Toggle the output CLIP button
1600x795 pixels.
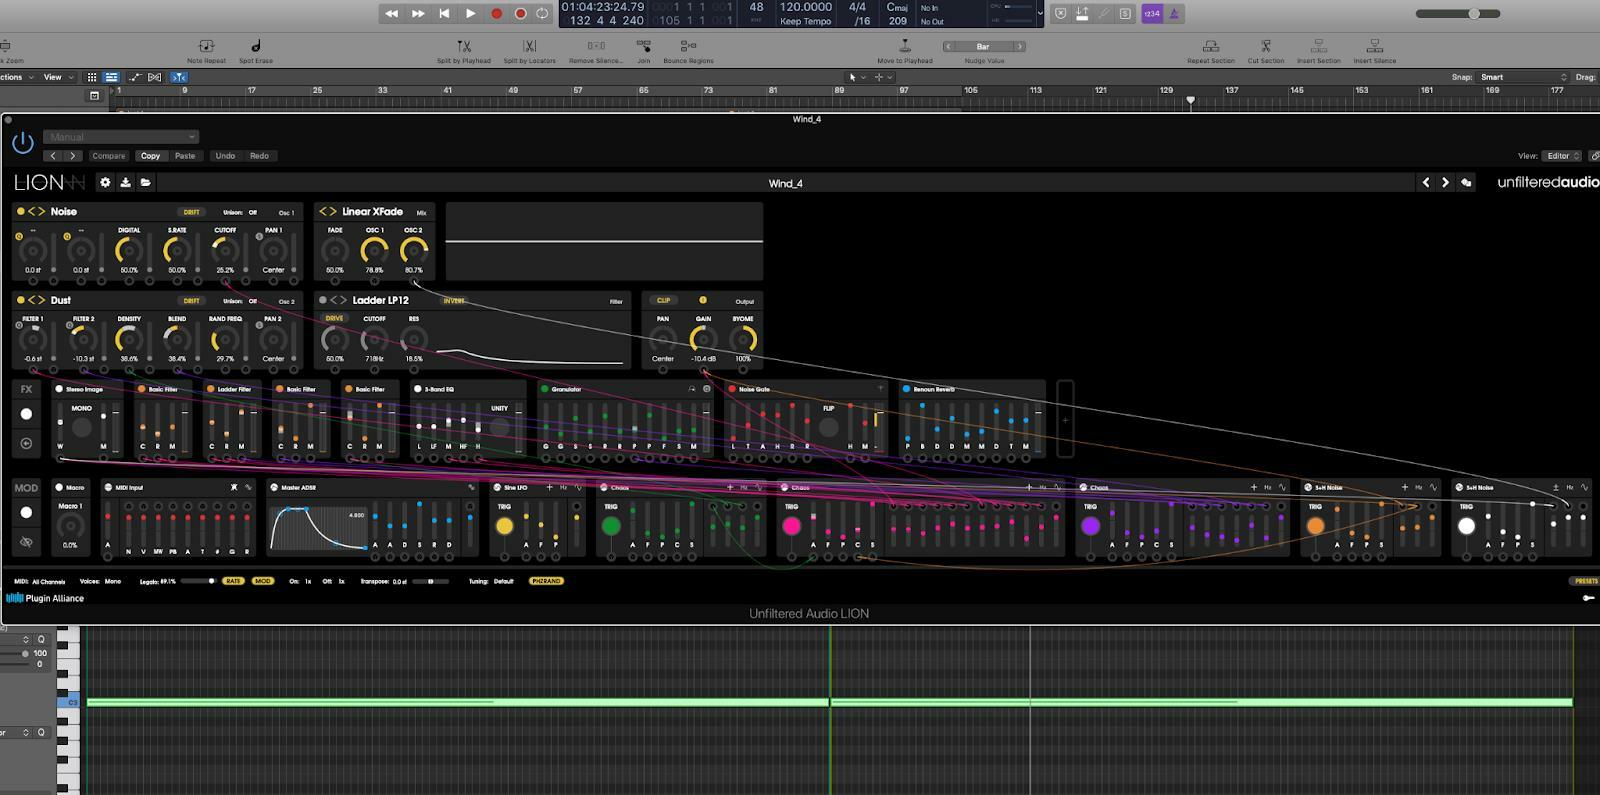point(663,300)
